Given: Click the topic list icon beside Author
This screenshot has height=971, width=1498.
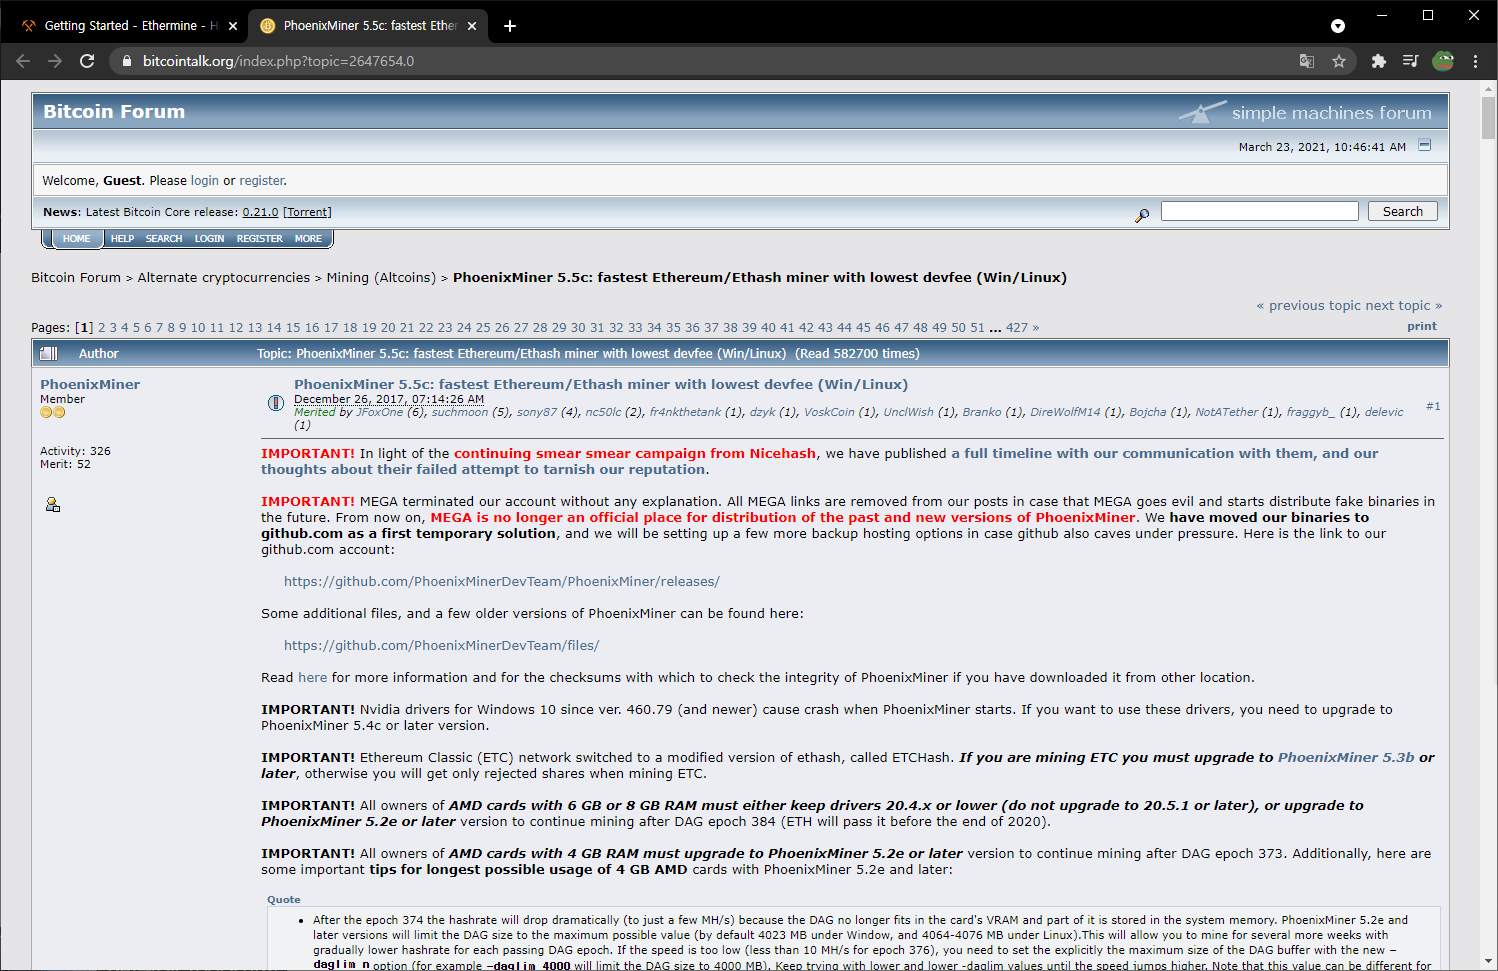Looking at the screenshot, I should click(x=48, y=353).
